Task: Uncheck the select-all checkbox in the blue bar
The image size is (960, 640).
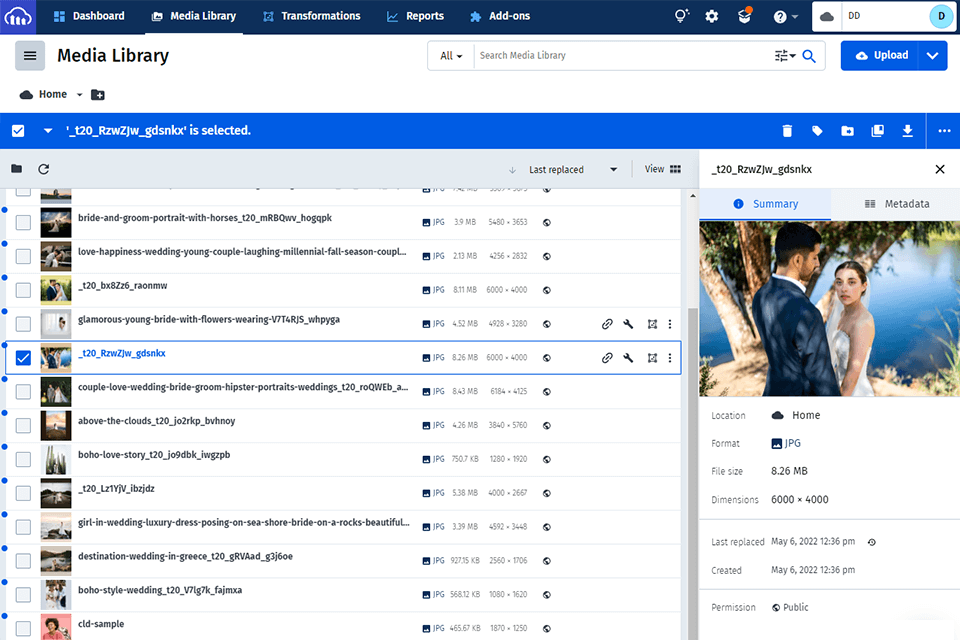Action: tap(18, 130)
